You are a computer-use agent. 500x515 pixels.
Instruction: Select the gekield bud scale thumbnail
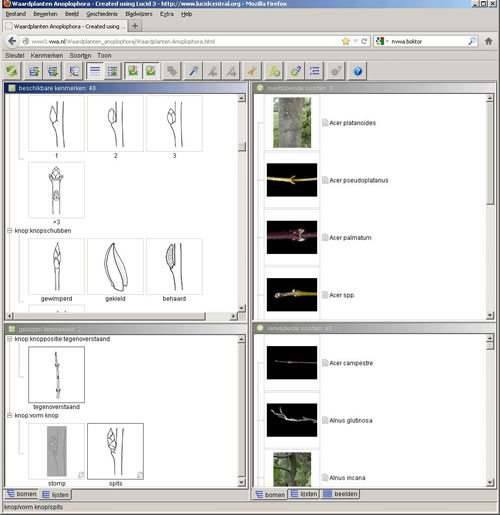115,266
